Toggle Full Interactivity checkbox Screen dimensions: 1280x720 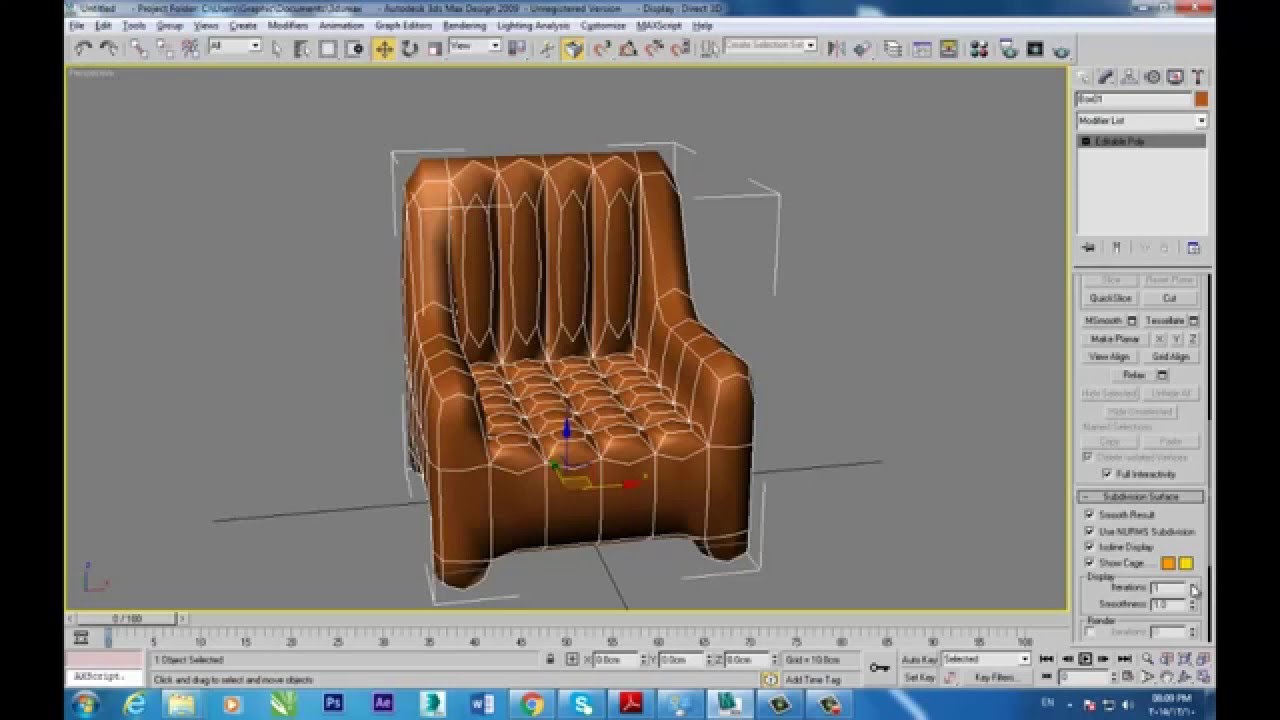coord(1106,474)
